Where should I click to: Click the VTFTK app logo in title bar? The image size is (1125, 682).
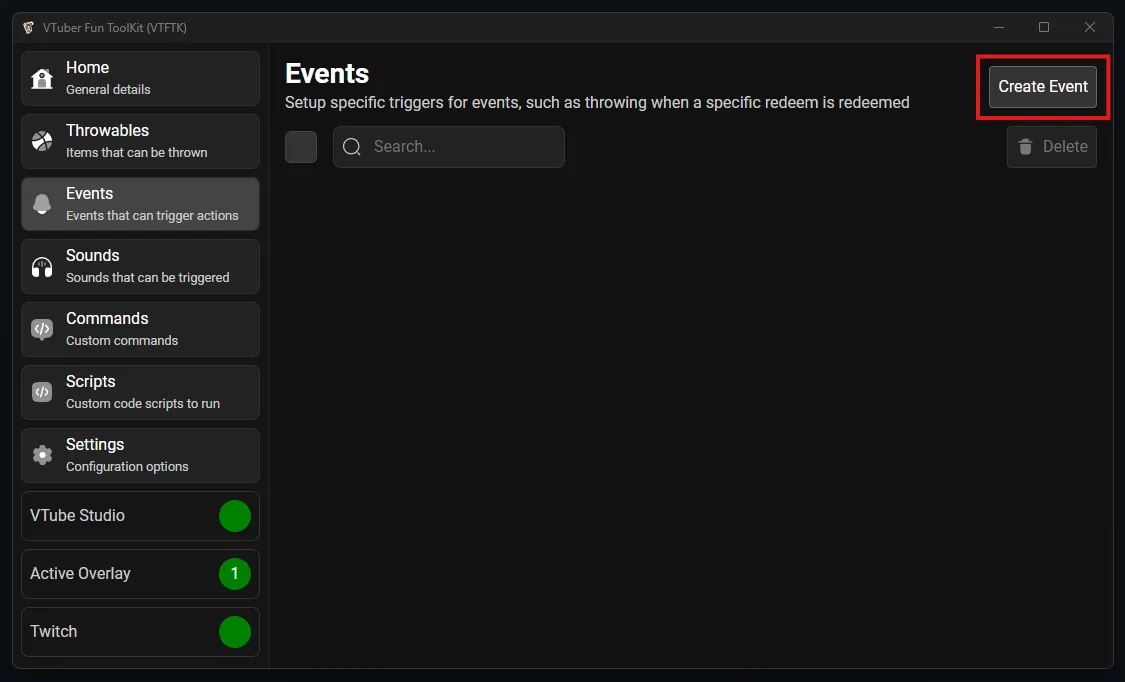click(28, 28)
